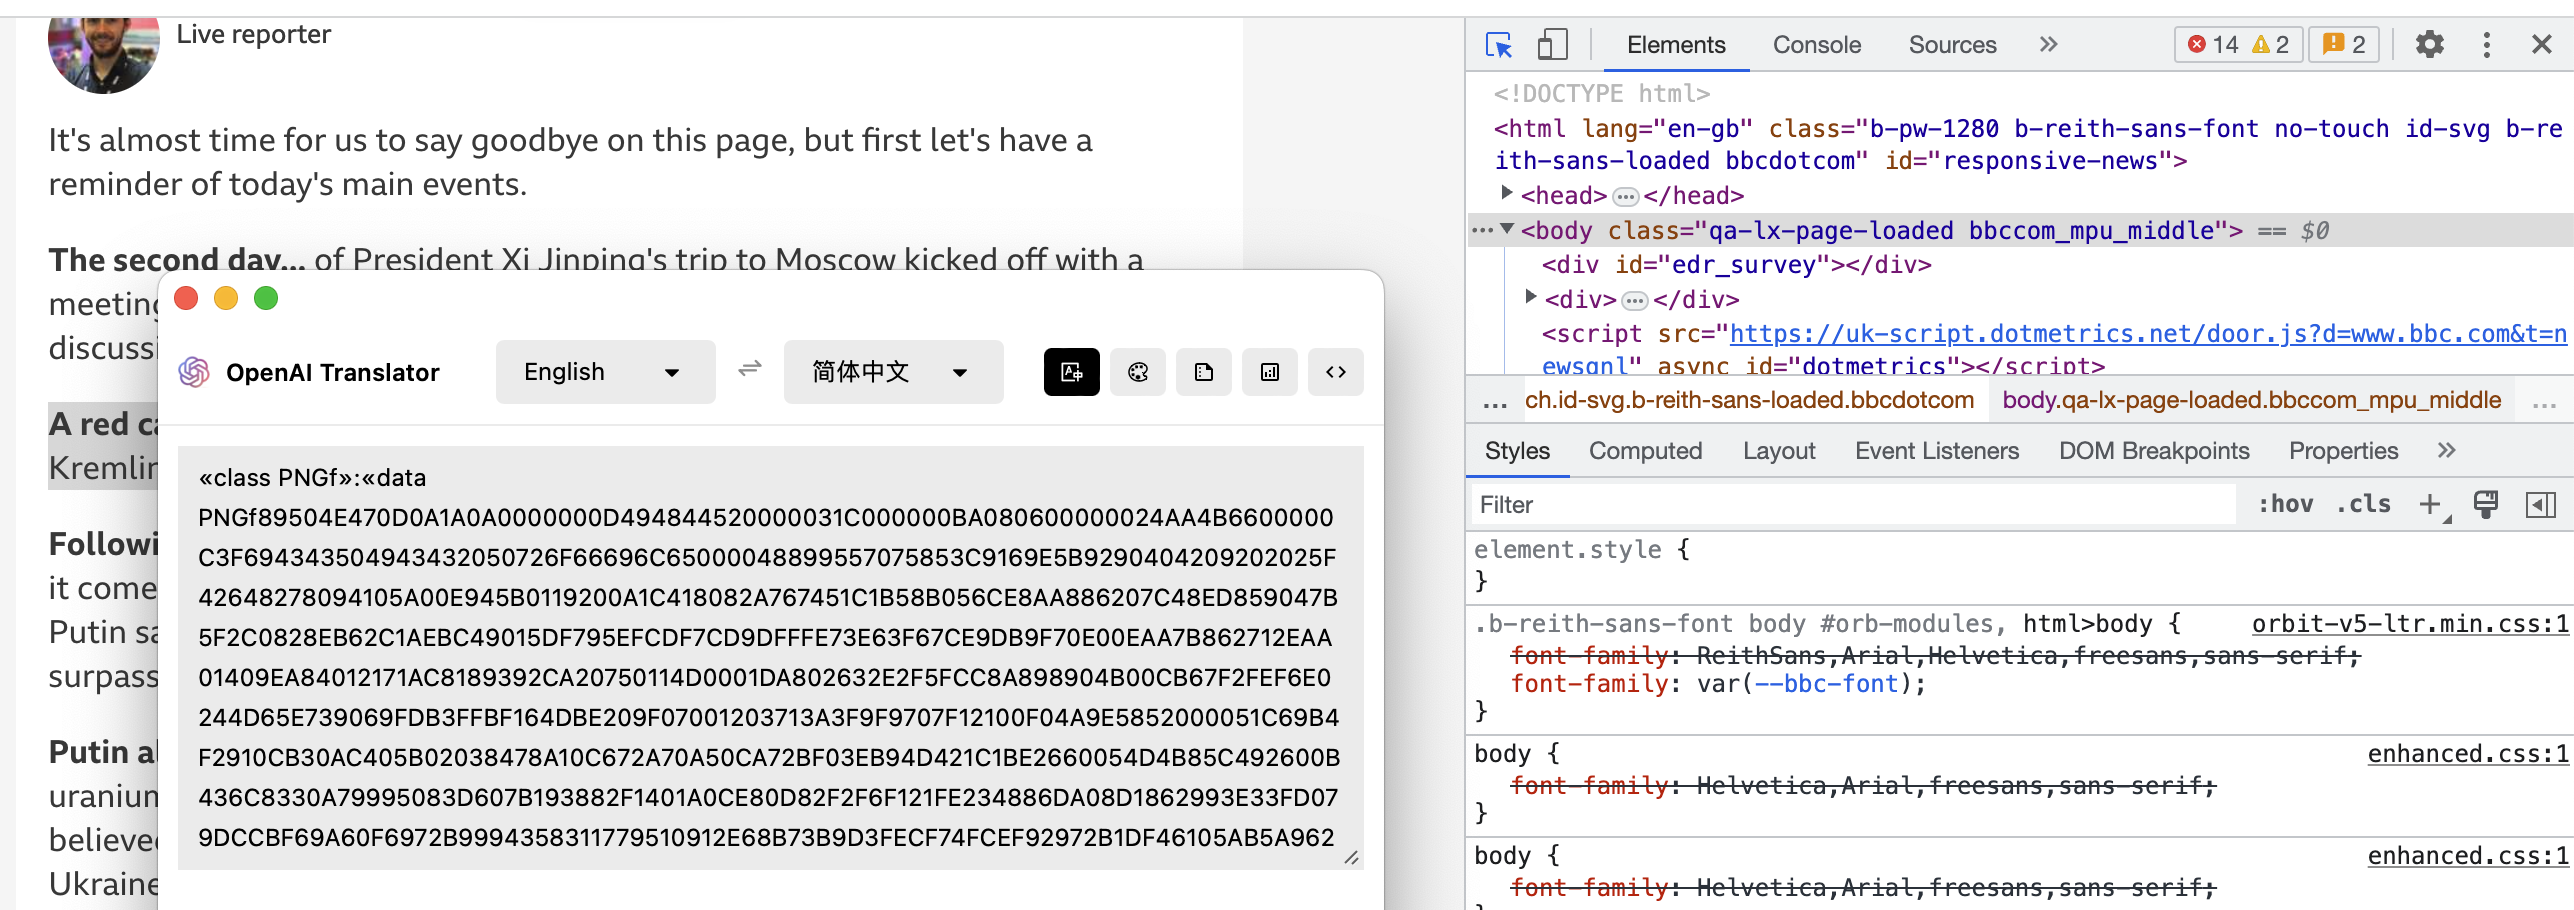Switch to the Console tab
Viewport: 2574px width, 910px height.
(x=1816, y=45)
